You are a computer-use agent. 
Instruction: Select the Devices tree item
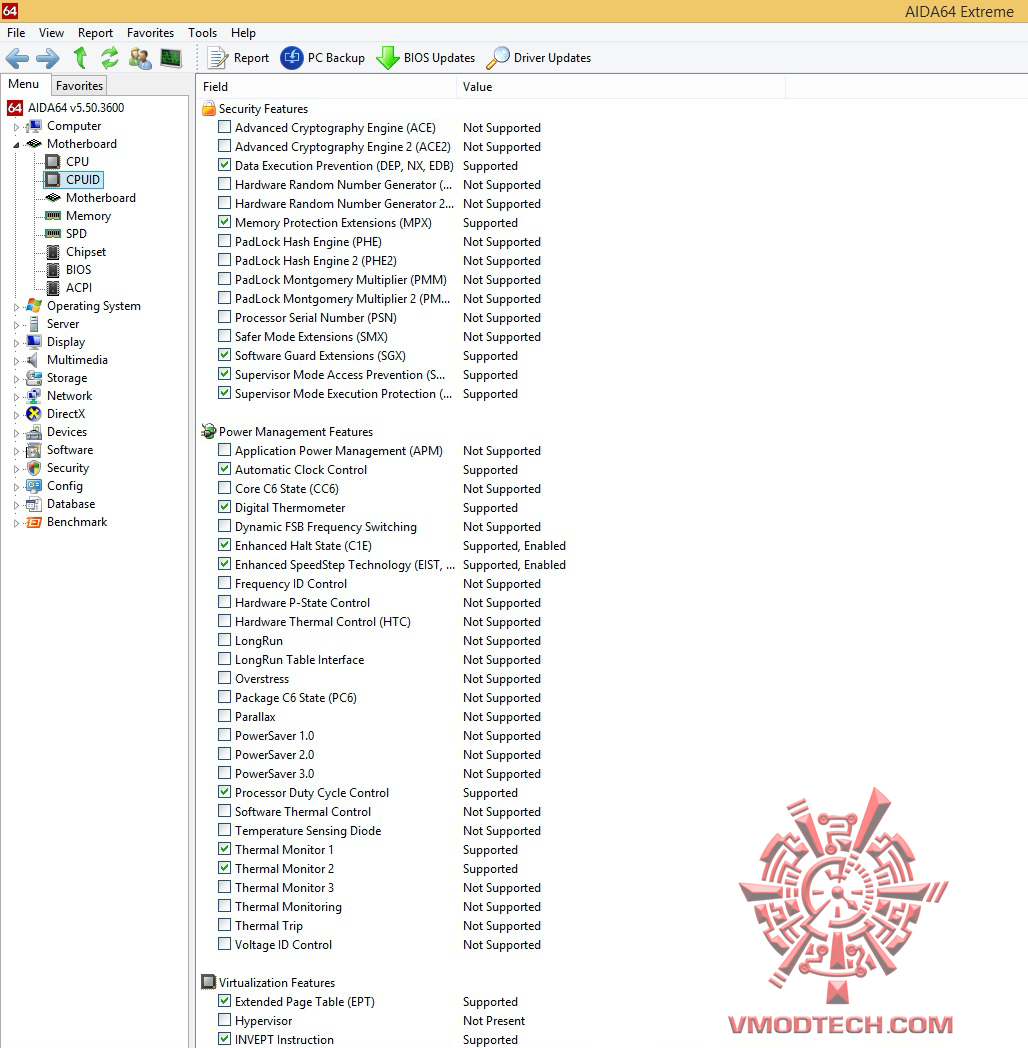point(67,432)
